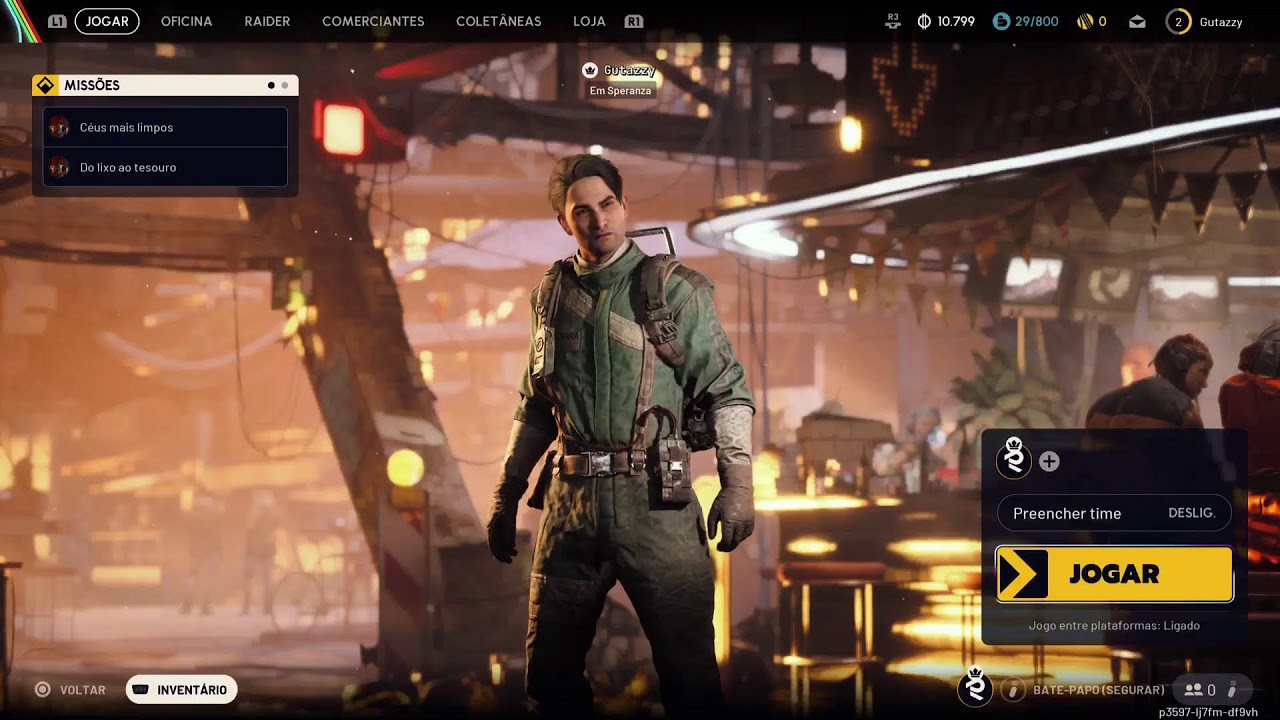The height and width of the screenshot is (720, 1280).
Task: Open the Gutazzy profile name in top bar
Action: click(x=1221, y=21)
